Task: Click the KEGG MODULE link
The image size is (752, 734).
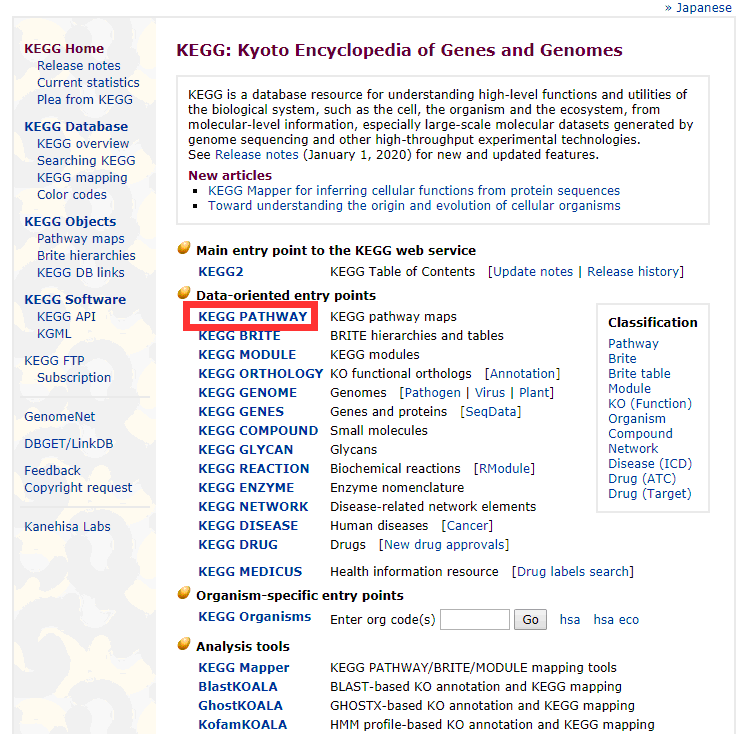Action: click(x=247, y=355)
